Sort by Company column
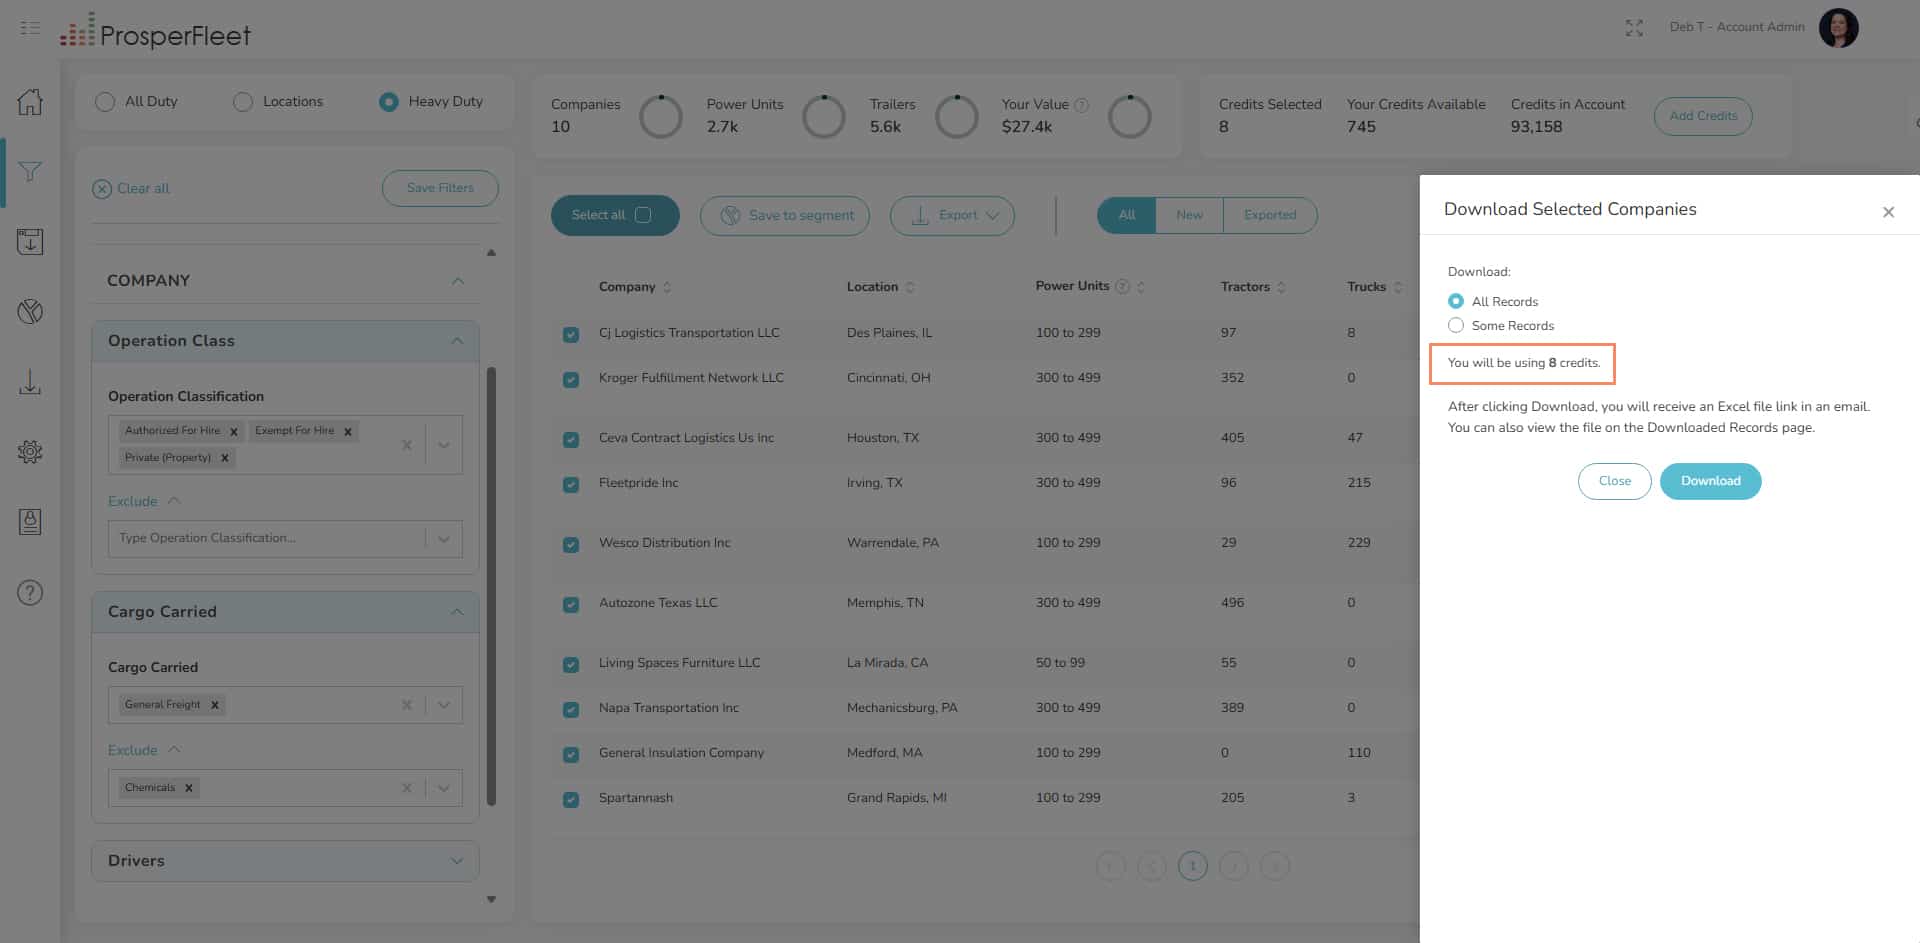The width and height of the screenshot is (1920, 943). [x=667, y=287]
